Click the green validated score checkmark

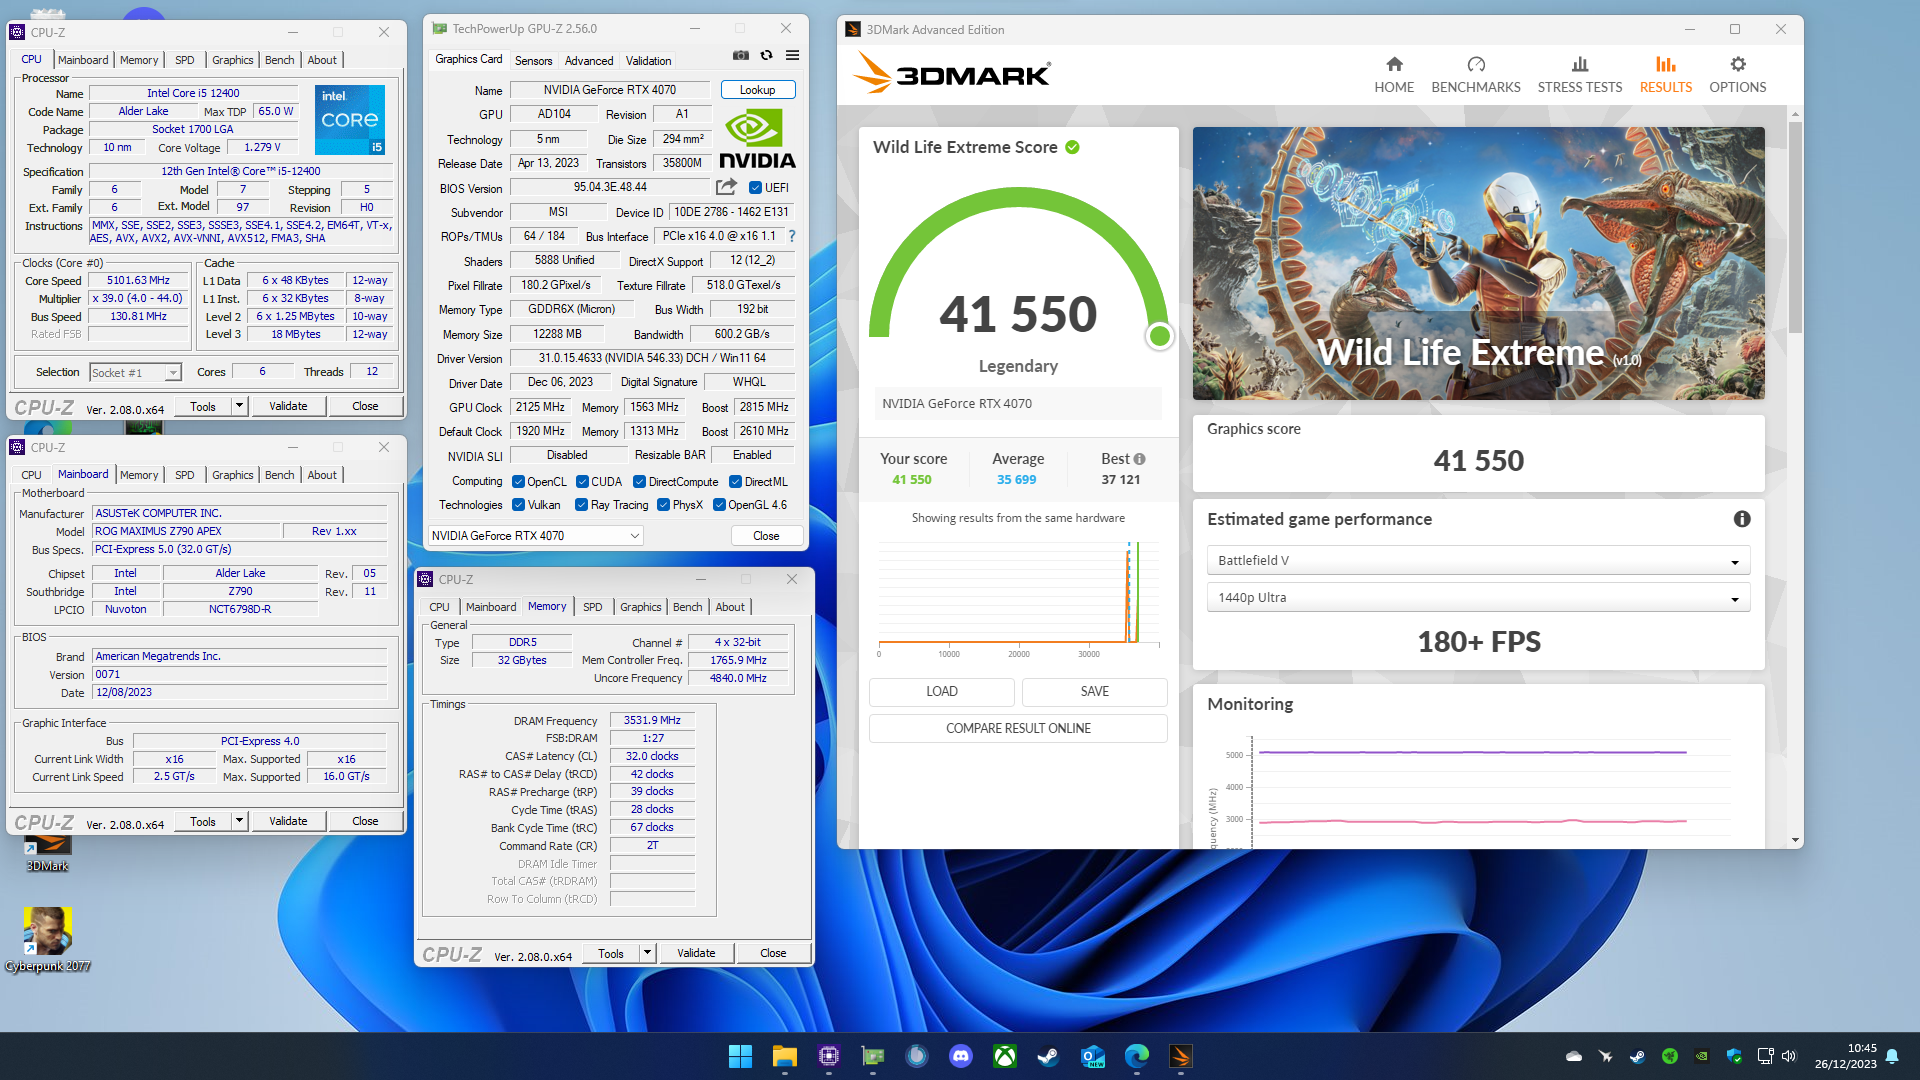[x=1072, y=147]
